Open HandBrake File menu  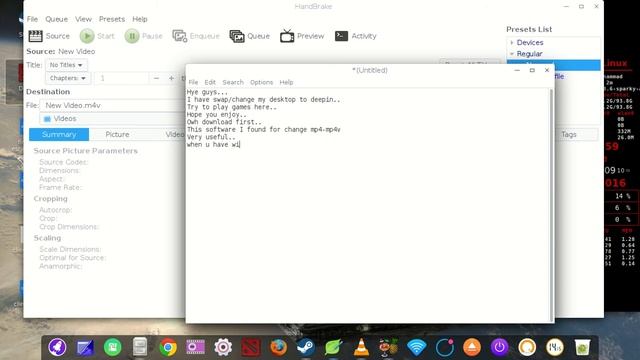coord(32,19)
